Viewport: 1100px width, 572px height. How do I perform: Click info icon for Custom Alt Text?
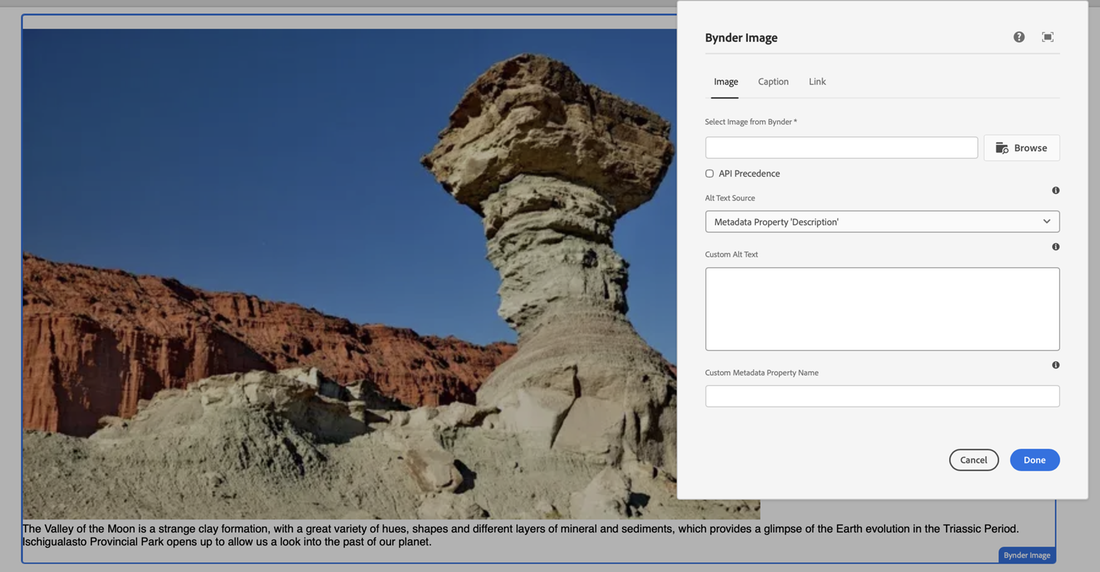point(1056,246)
